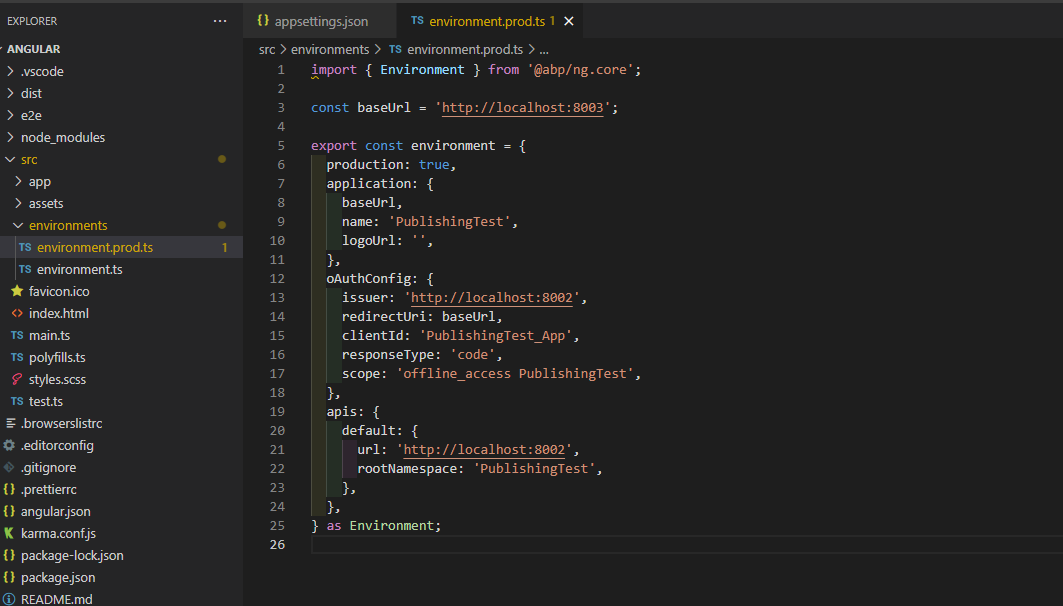The image size is (1063, 606).
Task: Open environment.ts file in explorer
Action: pyautogui.click(x=79, y=270)
